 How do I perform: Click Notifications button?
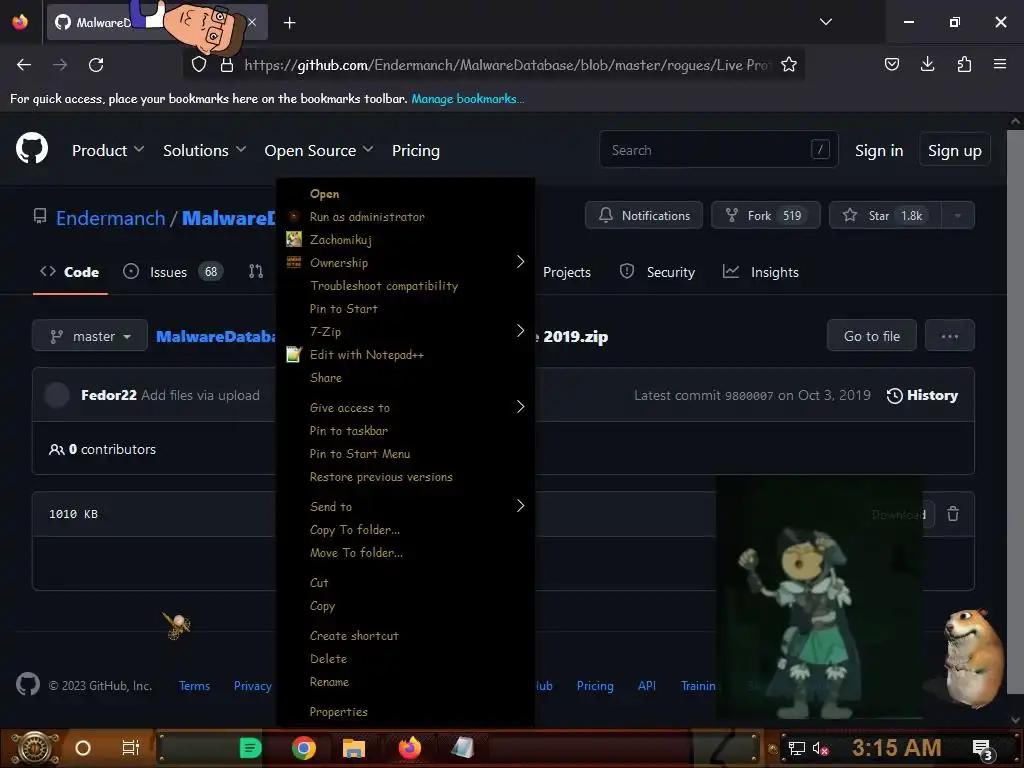tap(644, 216)
